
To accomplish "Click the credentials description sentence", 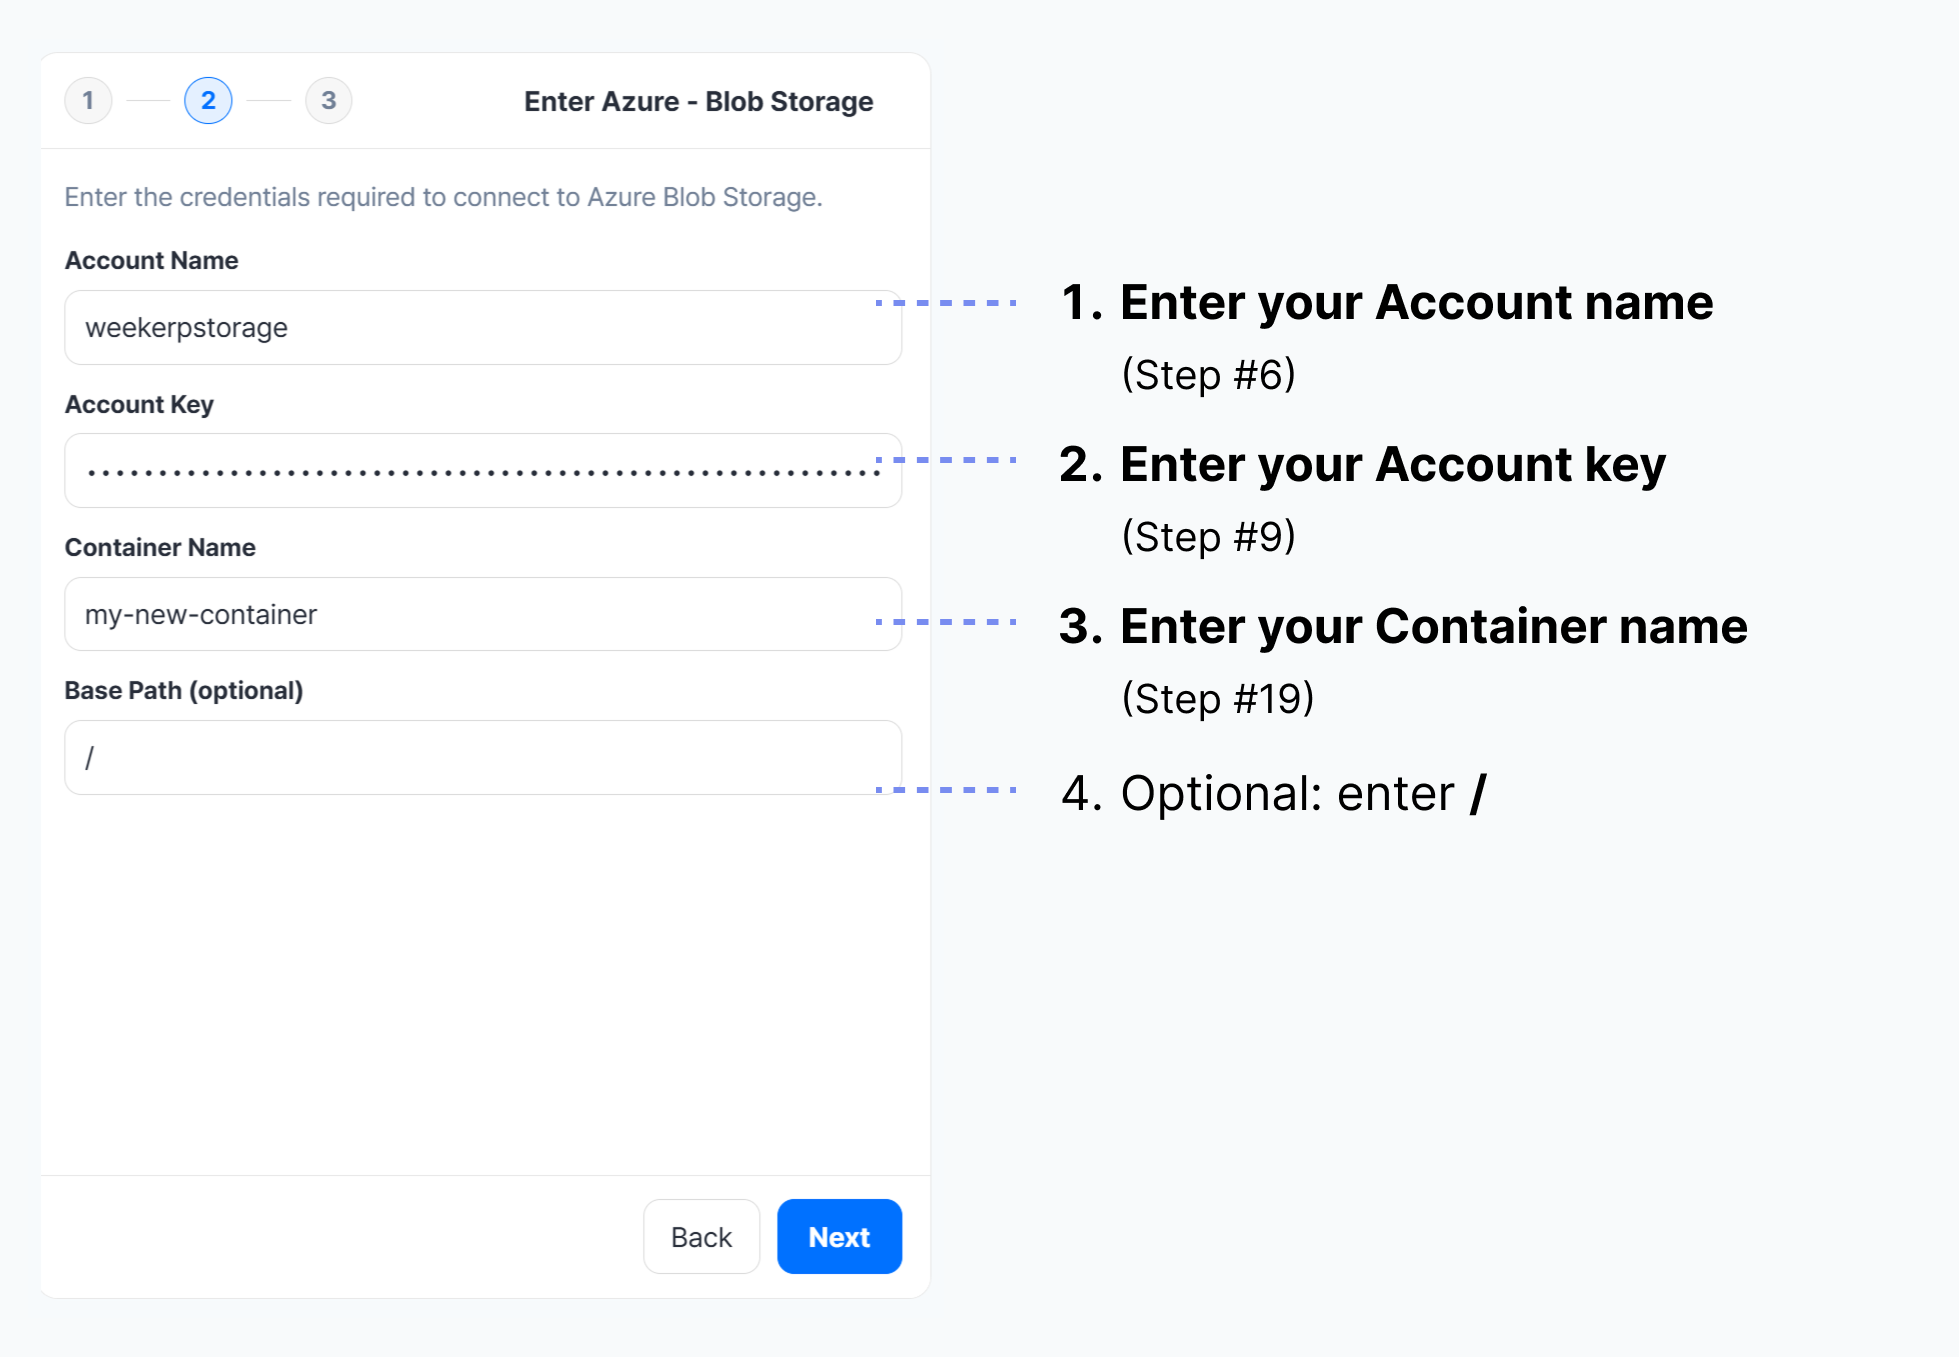I will [x=443, y=197].
